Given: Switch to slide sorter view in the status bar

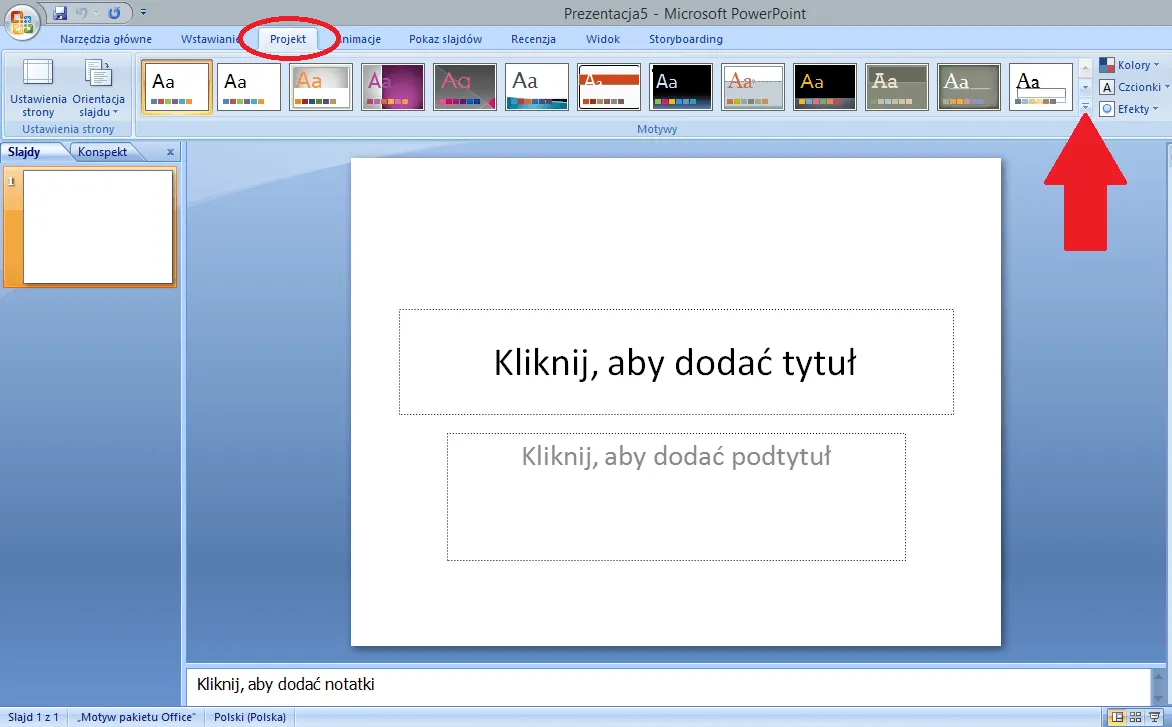Looking at the screenshot, I should 1136,717.
